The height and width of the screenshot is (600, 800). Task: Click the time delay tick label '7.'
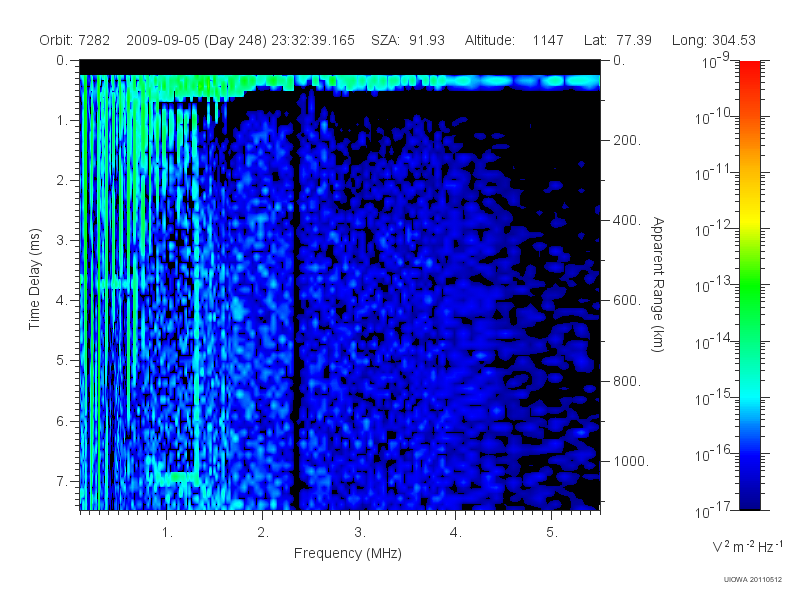click(x=62, y=481)
